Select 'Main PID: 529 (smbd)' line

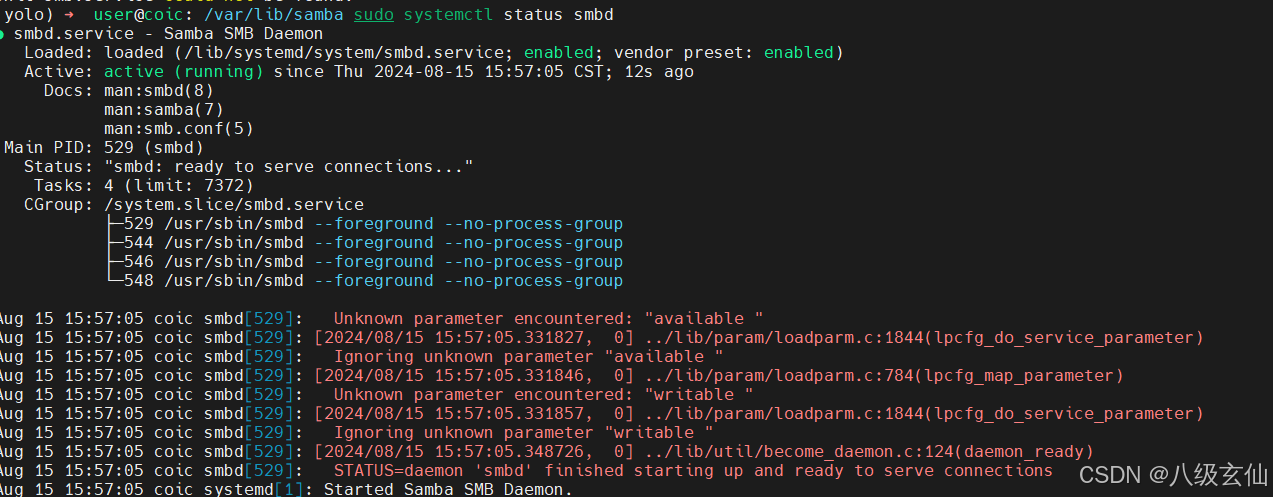[104, 148]
